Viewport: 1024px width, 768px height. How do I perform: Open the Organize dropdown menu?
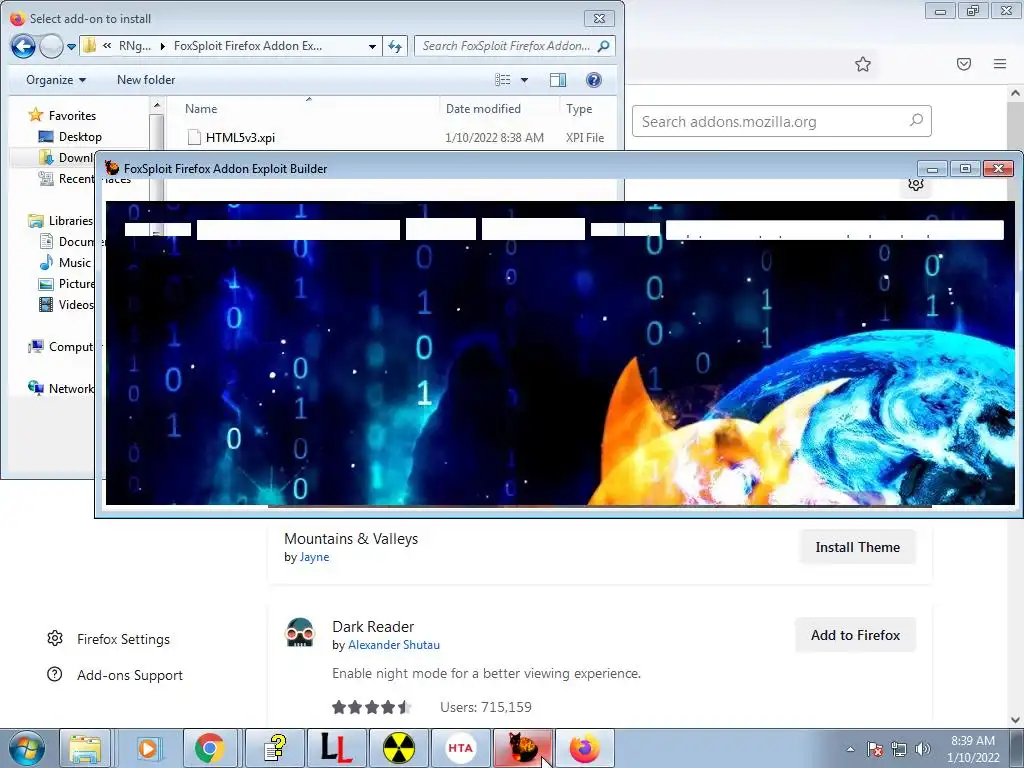(x=56, y=80)
